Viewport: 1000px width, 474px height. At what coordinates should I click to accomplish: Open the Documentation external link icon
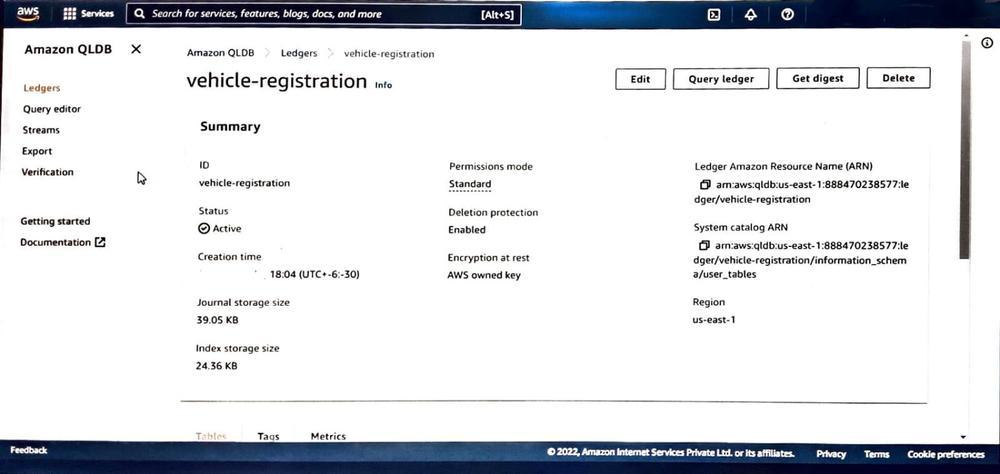point(100,242)
